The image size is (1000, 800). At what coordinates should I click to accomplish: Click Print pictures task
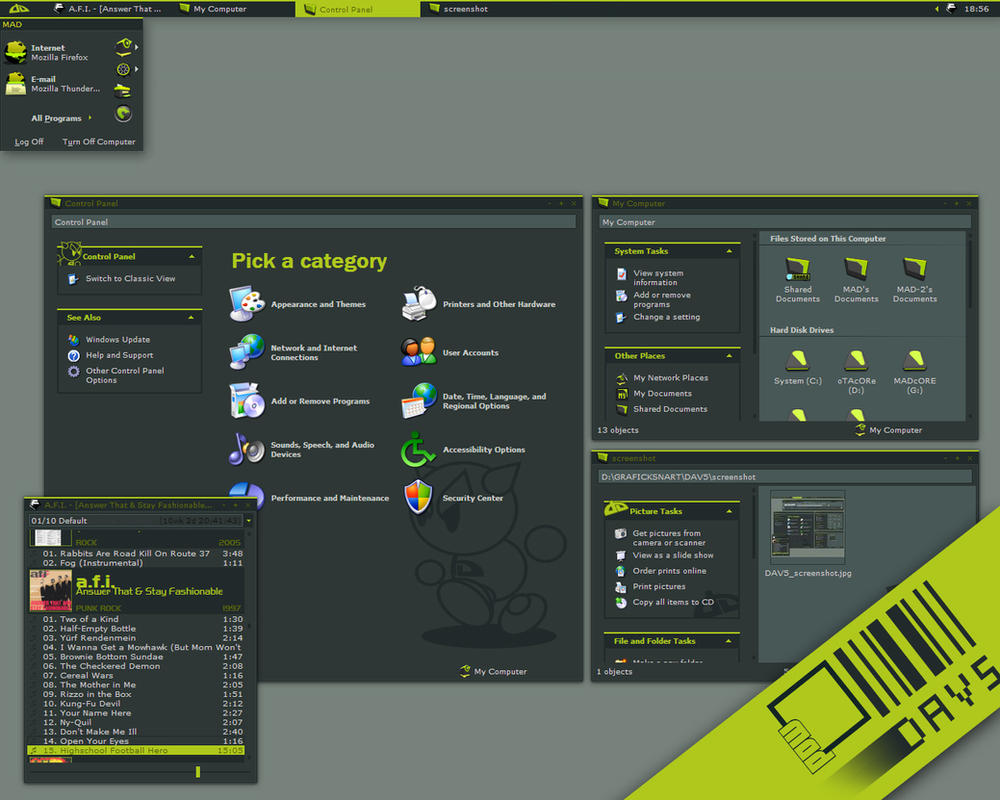659,587
